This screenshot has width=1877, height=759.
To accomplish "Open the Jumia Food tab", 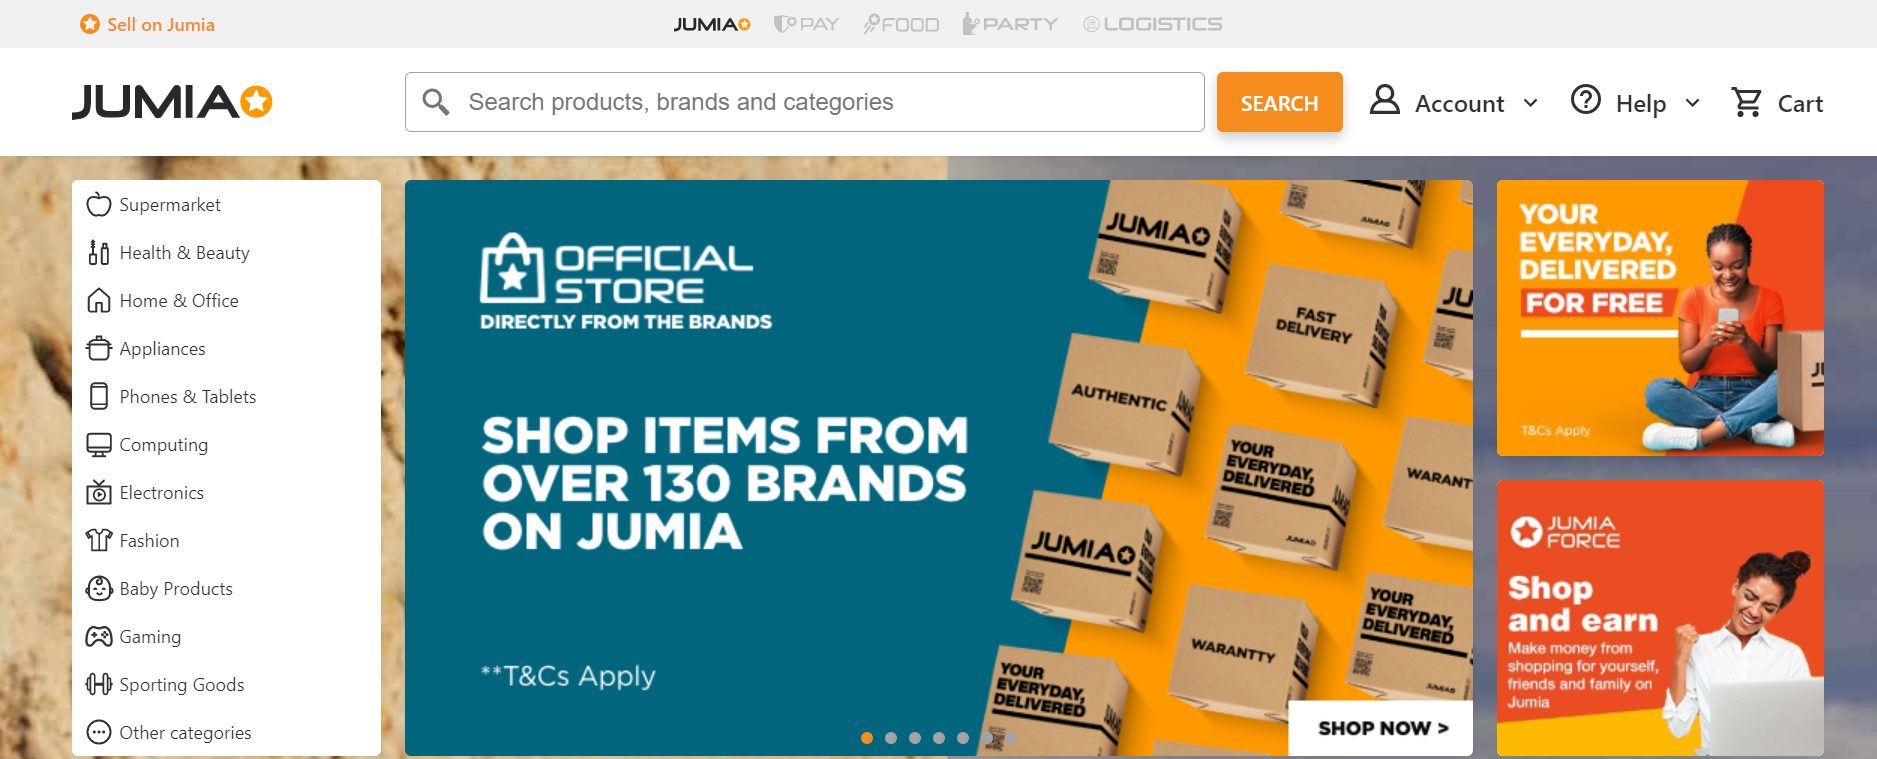I will (x=901, y=24).
